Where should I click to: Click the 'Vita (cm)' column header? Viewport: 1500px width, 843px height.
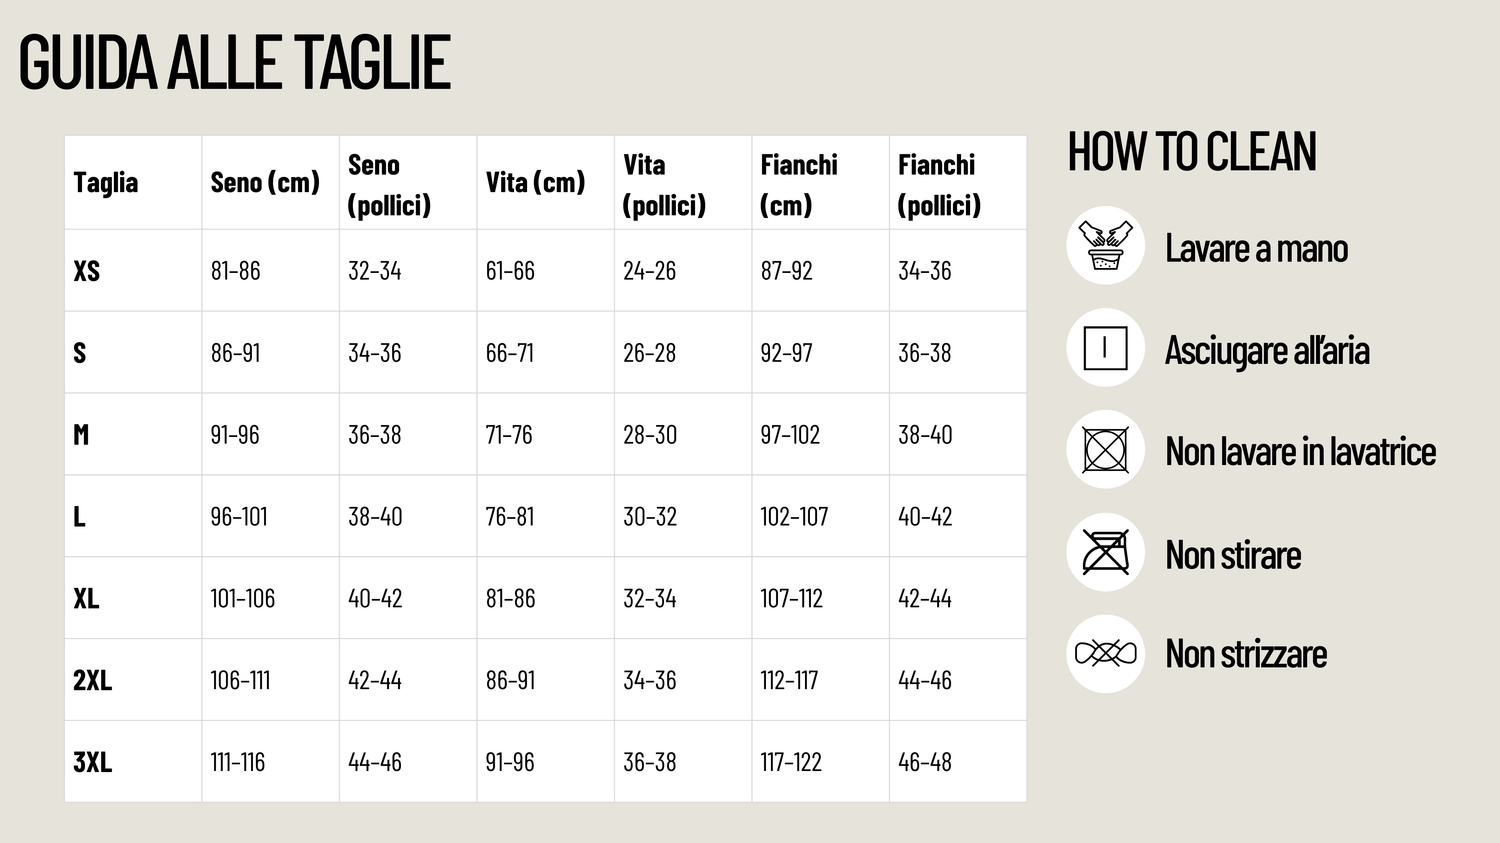click(x=535, y=183)
